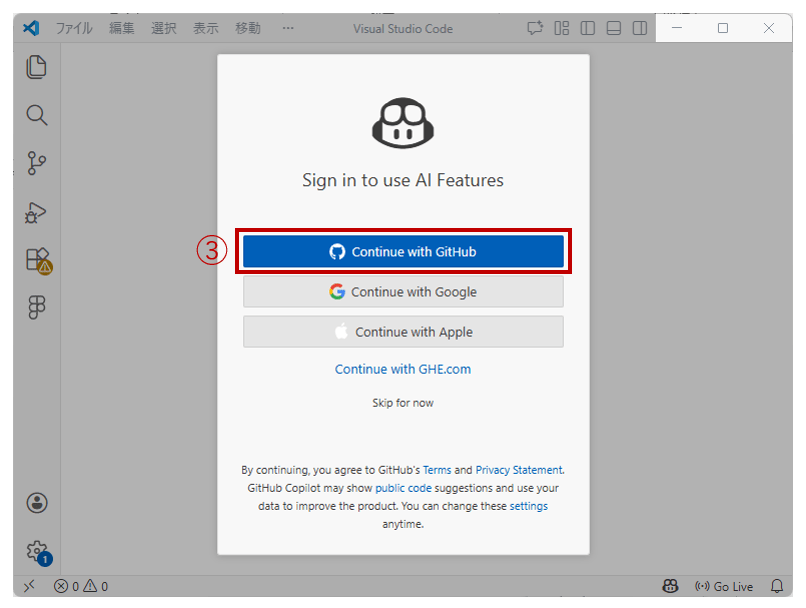Open the Accounts menu in activity bar
This screenshot has width=806, height=608.
tap(37, 502)
